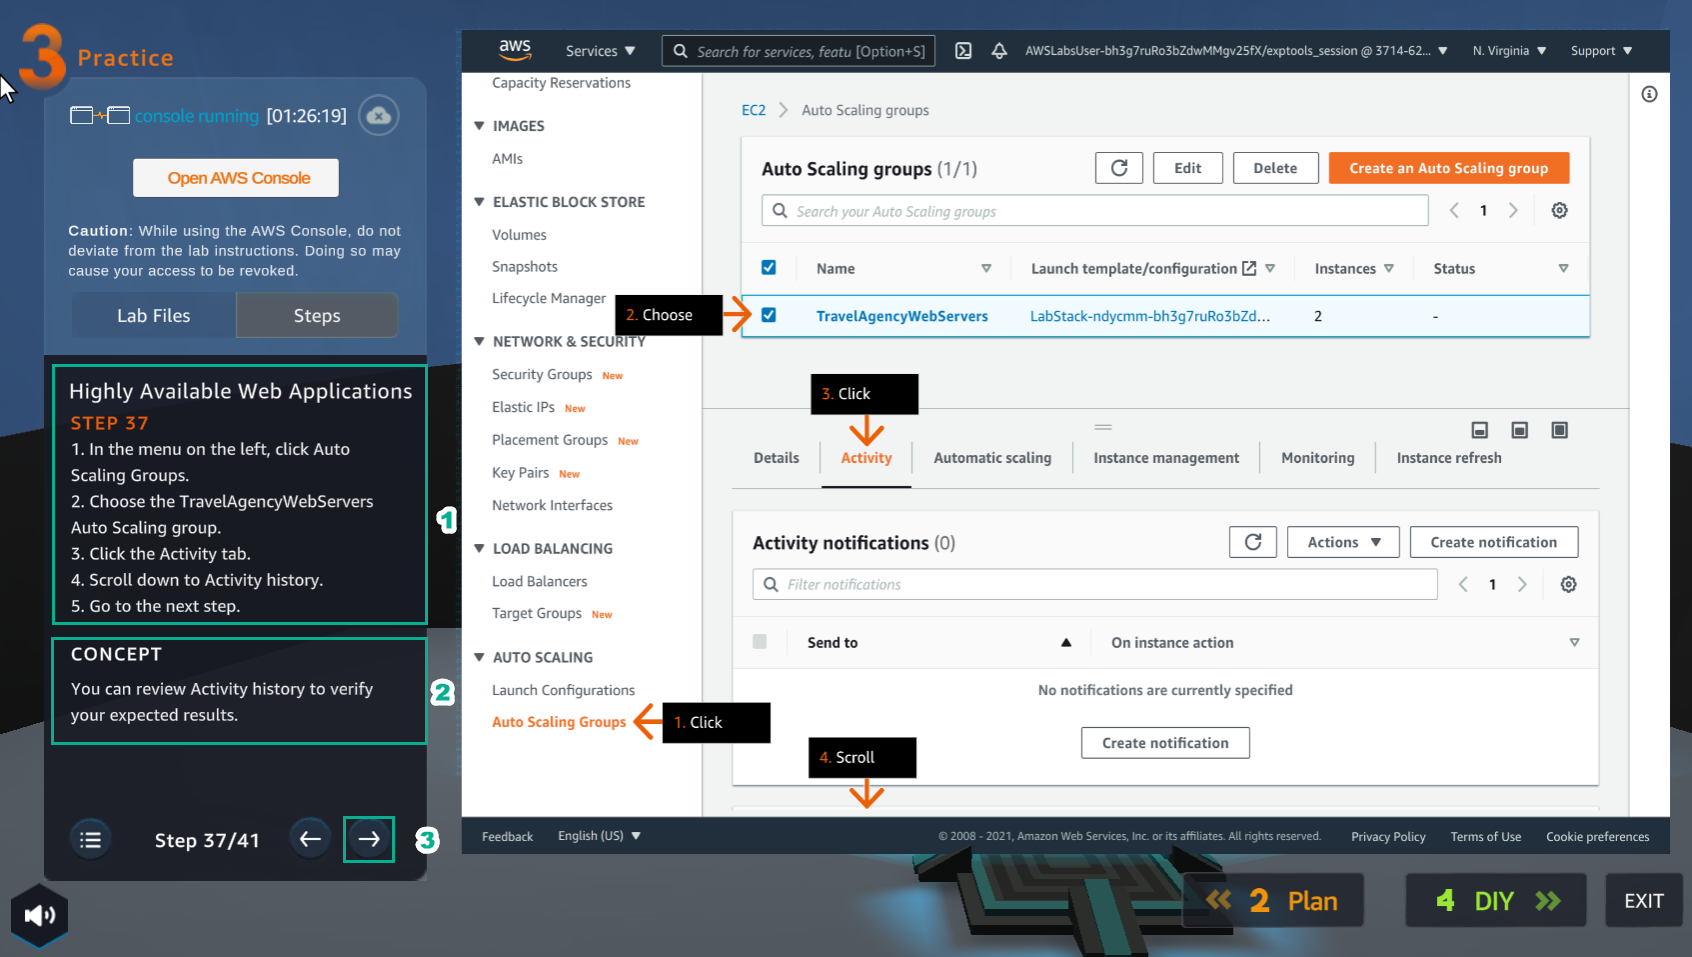Open Load Balancers in sidebar

pos(539,581)
